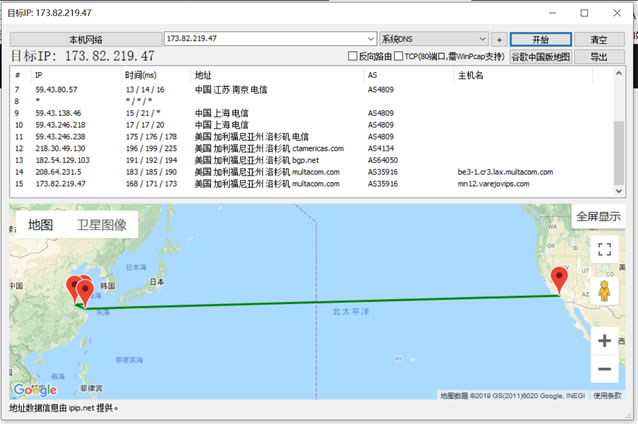Toggle the TCP port 80 checkbox

399,57
